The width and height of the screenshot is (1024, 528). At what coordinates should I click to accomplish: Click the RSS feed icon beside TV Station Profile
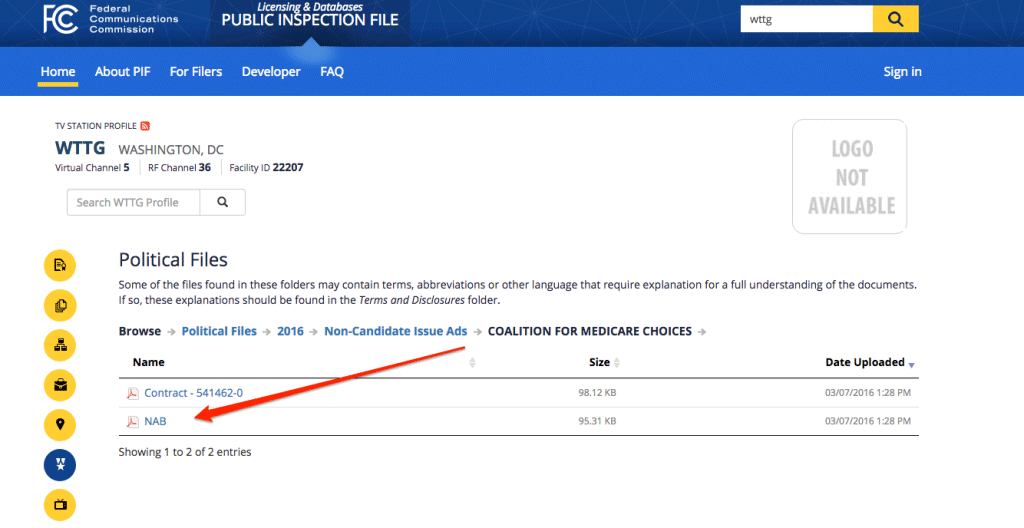click(x=145, y=126)
